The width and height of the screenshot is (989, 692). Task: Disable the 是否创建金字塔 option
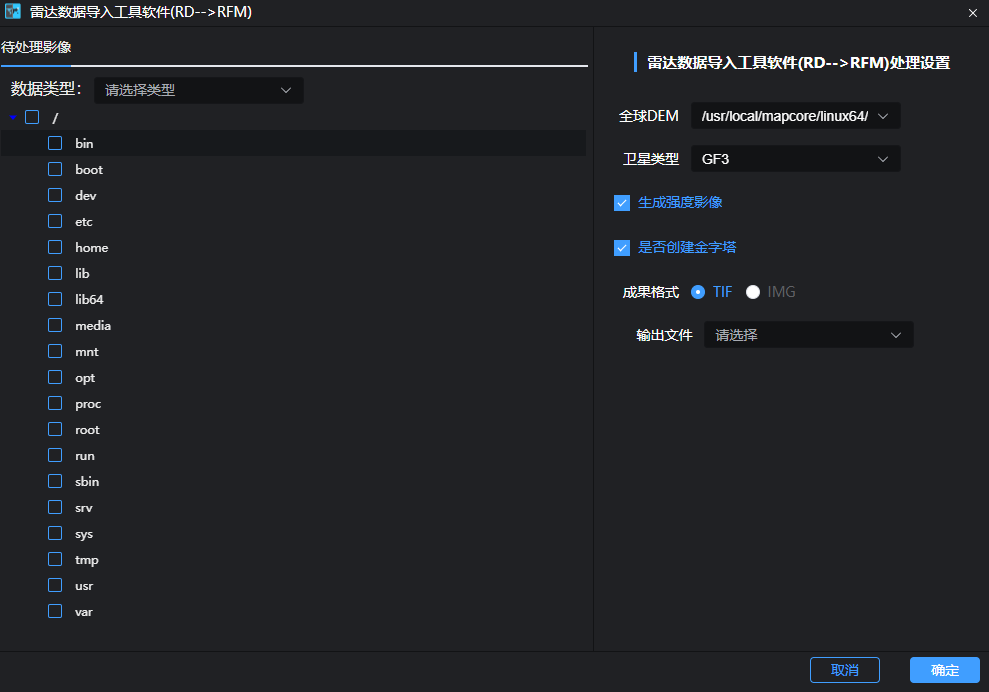click(621, 248)
